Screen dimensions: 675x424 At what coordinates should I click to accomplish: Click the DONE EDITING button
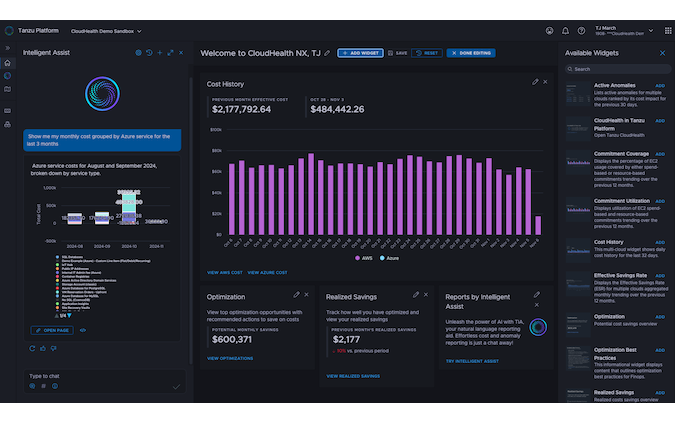coord(471,53)
